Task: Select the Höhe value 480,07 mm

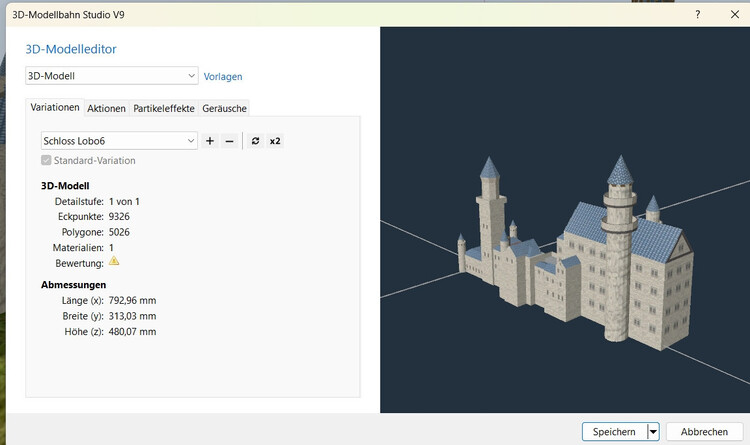Action: tap(132, 332)
